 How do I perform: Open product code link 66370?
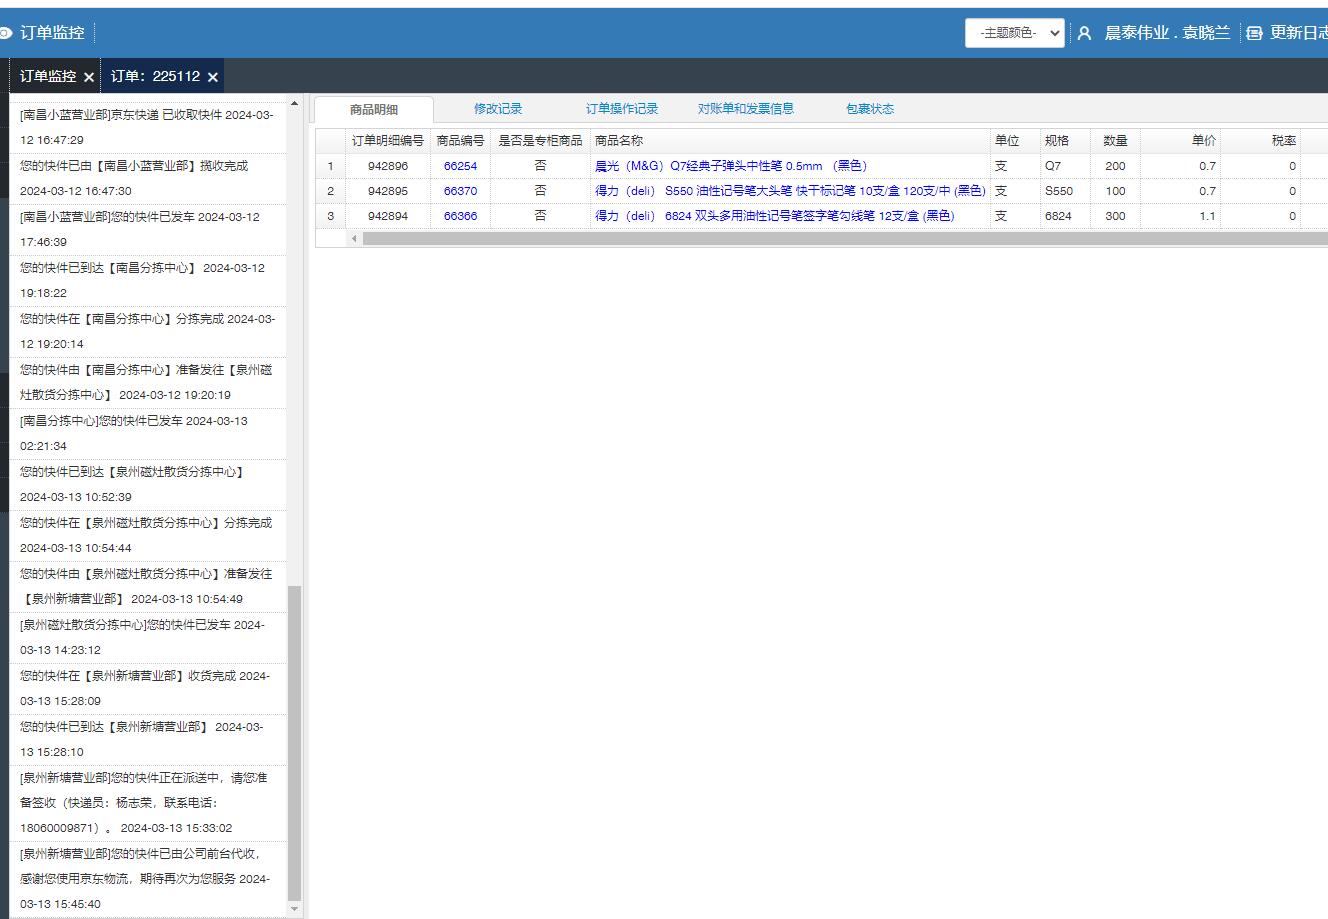[x=461, y=191]
